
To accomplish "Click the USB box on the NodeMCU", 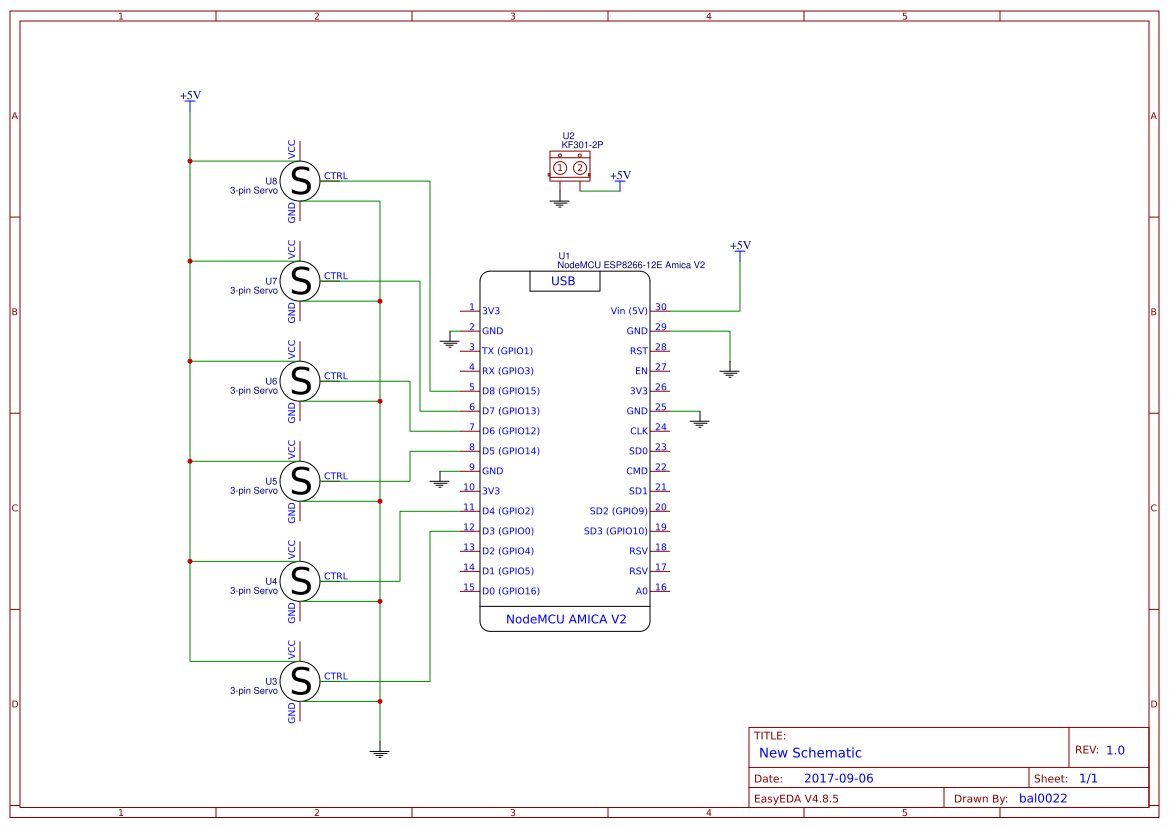I will coord(564,281).
